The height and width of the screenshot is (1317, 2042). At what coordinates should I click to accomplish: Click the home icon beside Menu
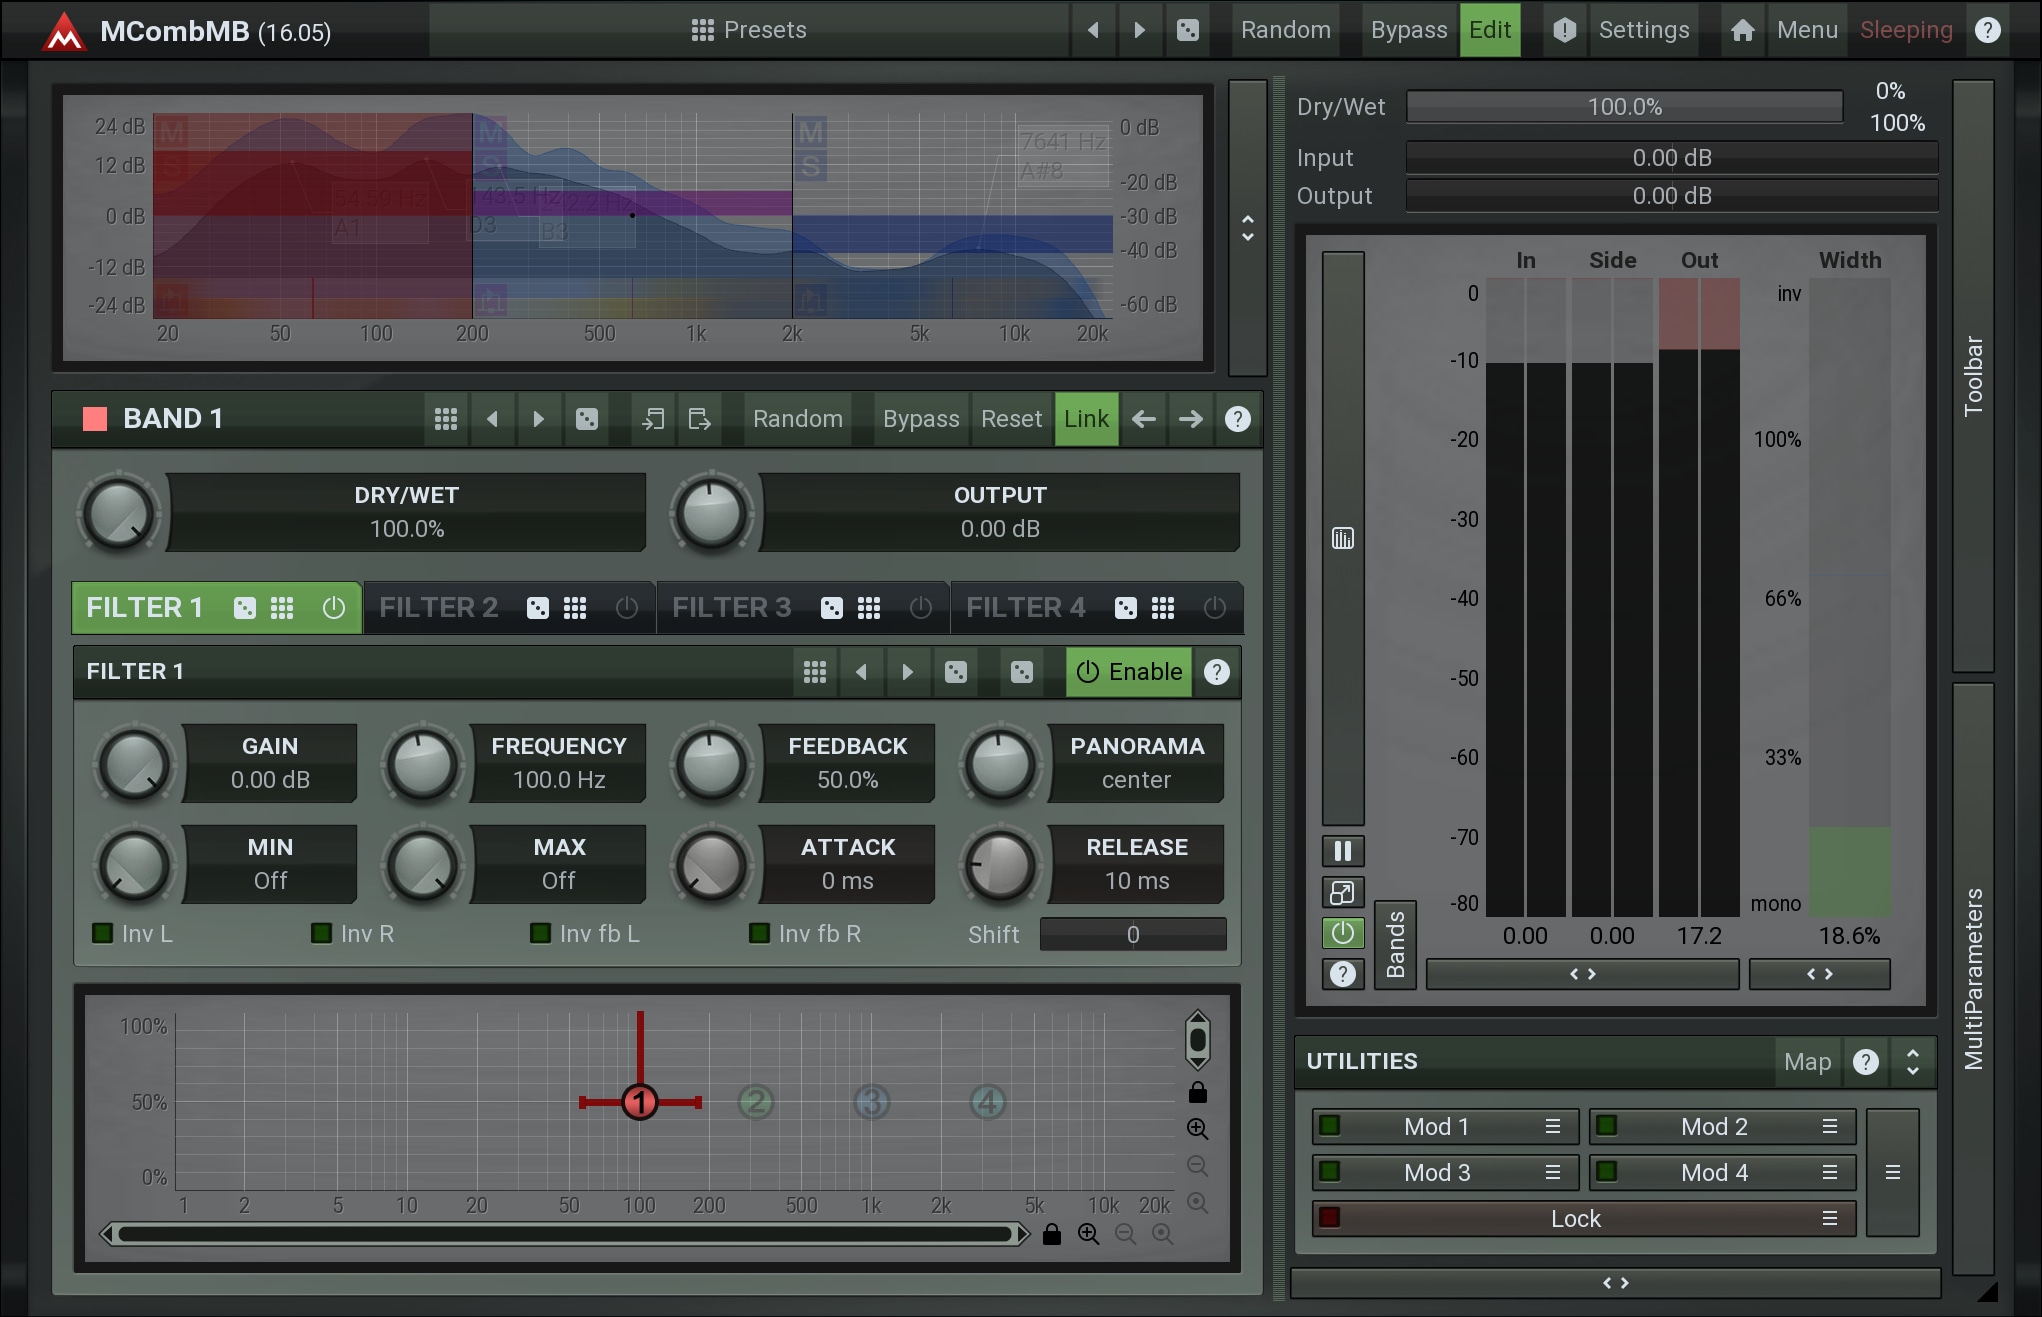pos(1742,30)
